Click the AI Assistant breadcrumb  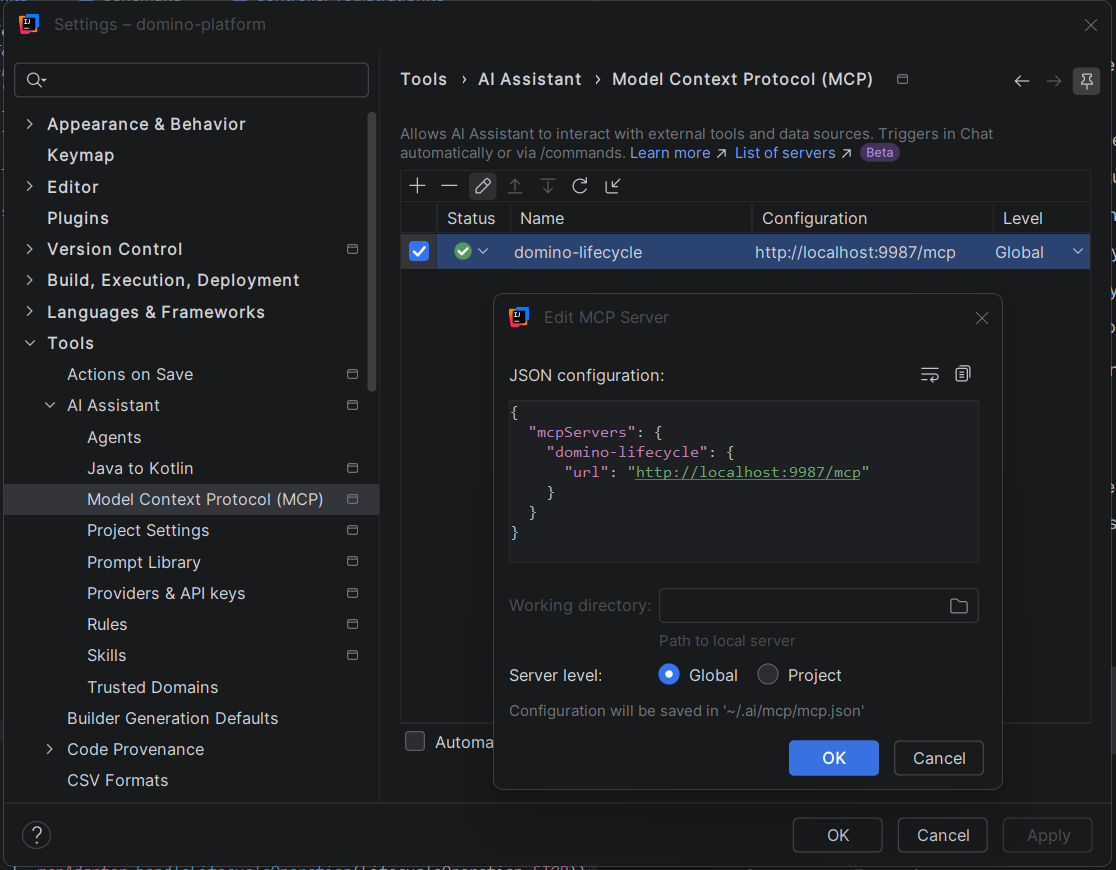coord(530,79)
